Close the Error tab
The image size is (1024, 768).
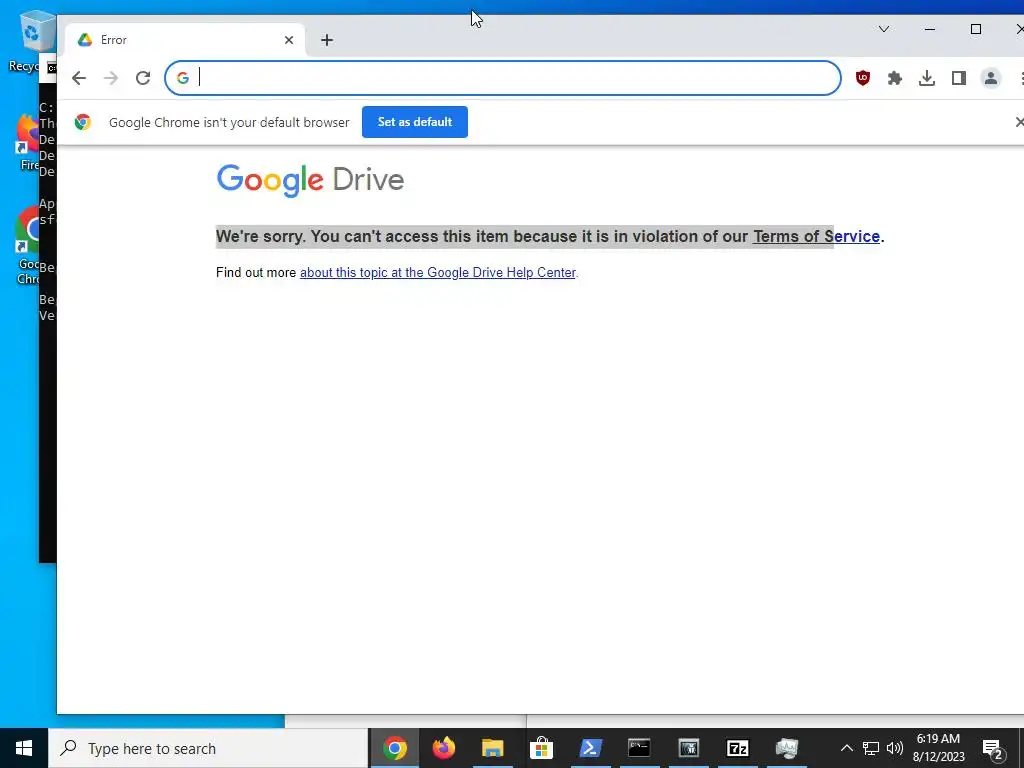click(289, 40)
